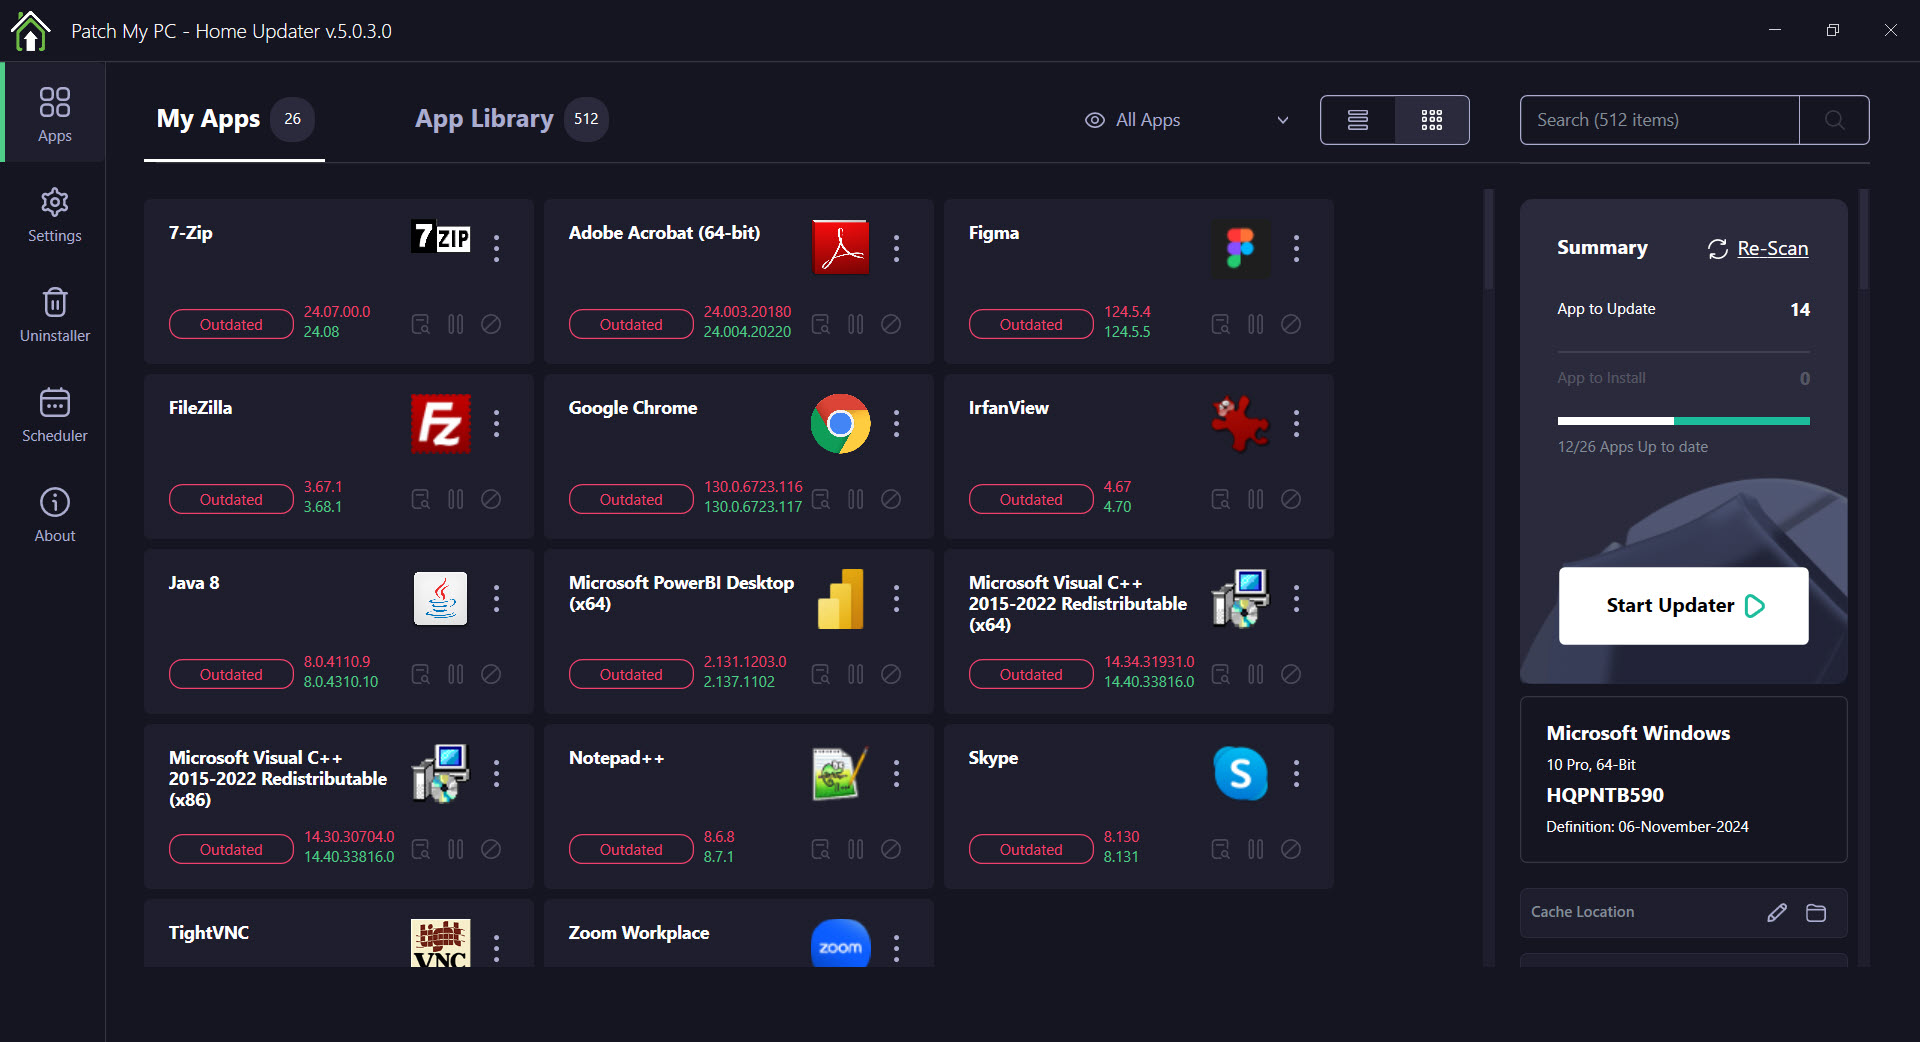This screenshot has height=1042, width=1920.
Task: Click the Re-Scan link
Action: pos(1758,248)
